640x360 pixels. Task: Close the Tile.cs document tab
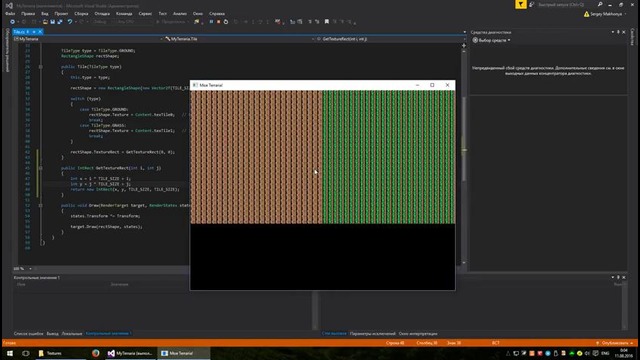point(40,31)
